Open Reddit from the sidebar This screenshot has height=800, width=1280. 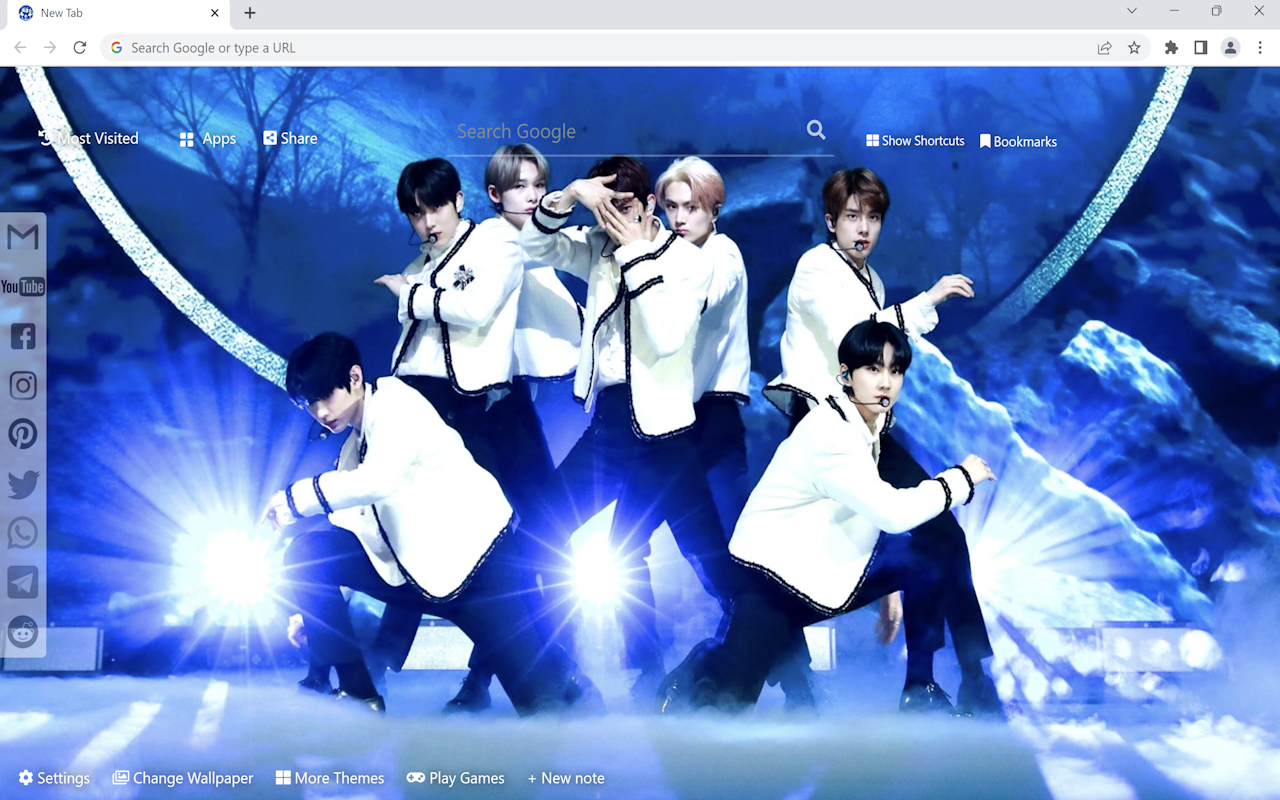(x=22, y=632)
